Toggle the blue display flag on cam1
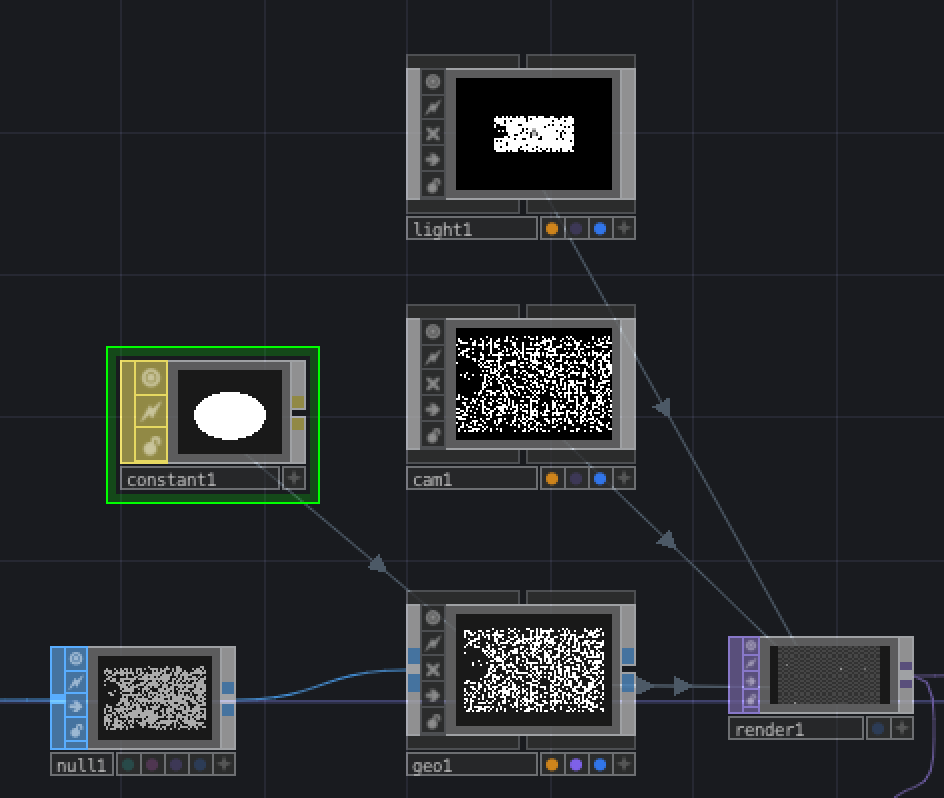Viewport: 944px width, 798px height. 600,479
